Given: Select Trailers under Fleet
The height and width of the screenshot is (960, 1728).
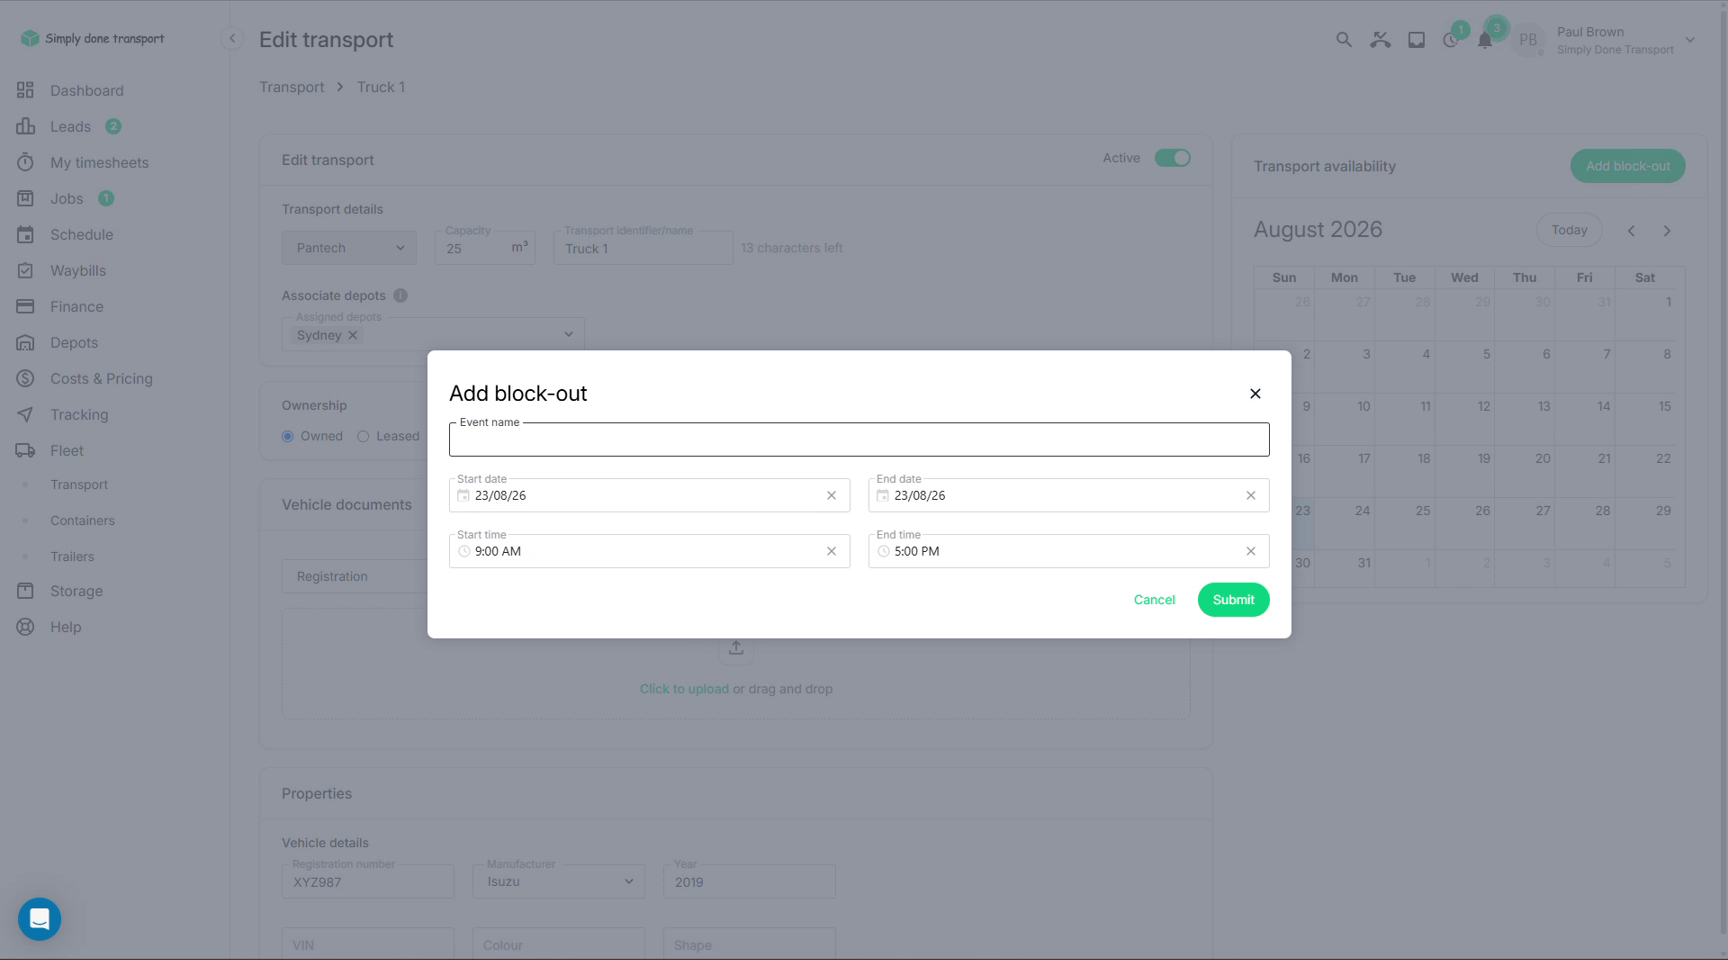Looking at the screenshot, I should [x=72, y=557].
